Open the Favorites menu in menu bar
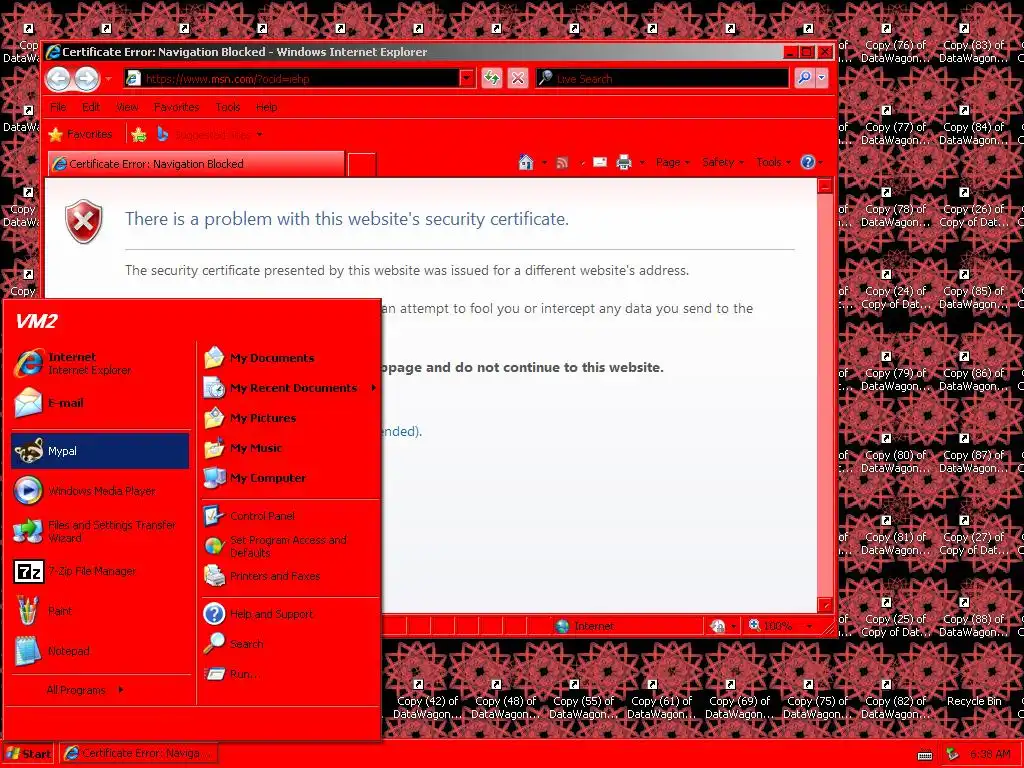Screen dimensions: 1024x768 pyautogui.click(x=176, y=107)
